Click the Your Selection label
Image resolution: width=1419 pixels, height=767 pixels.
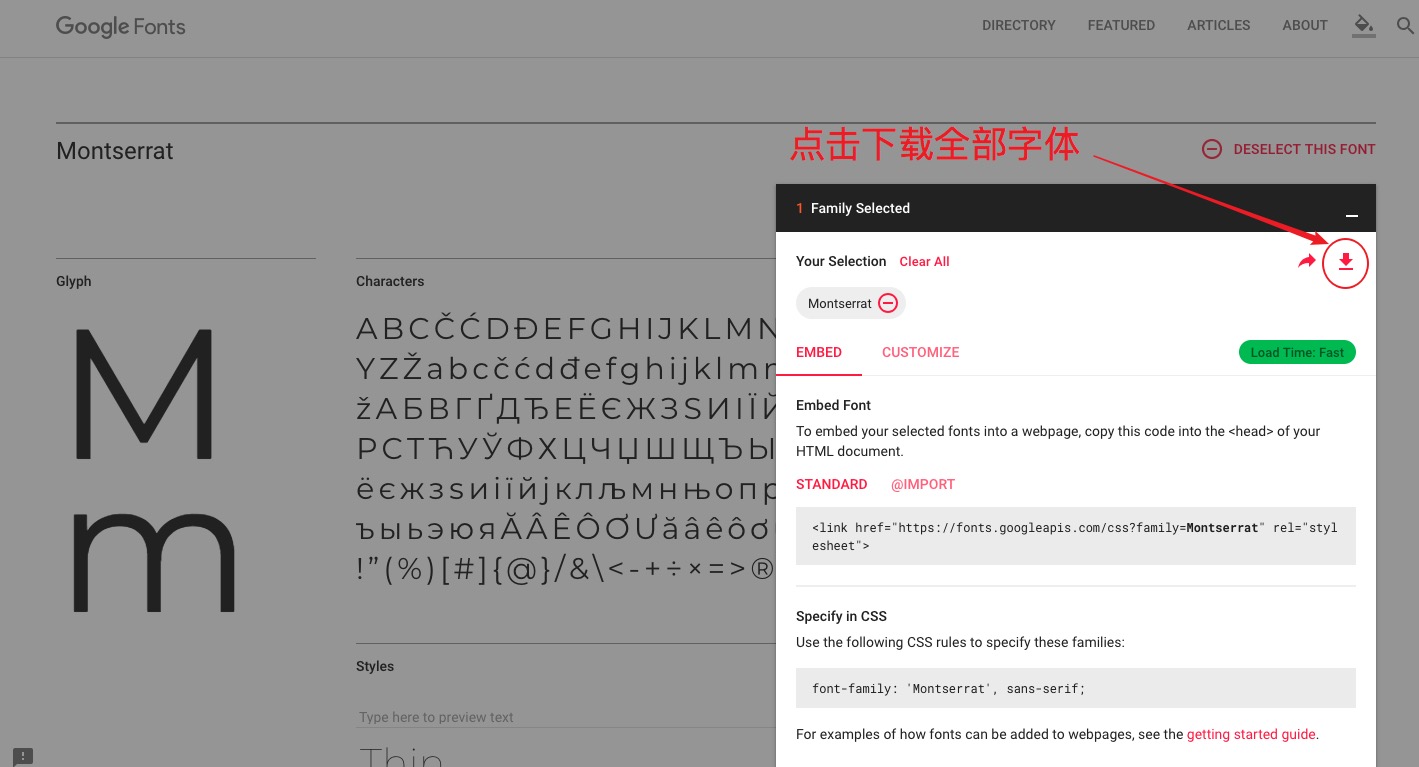tap(841, 261)
